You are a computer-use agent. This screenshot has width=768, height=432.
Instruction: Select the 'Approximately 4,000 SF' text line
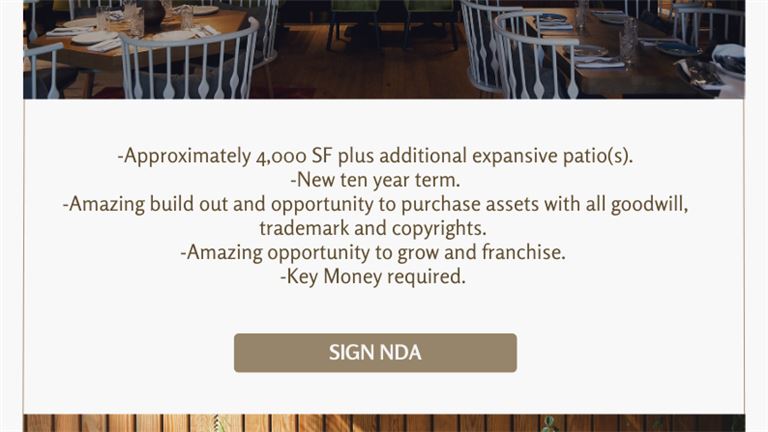click(x=375, y=156)
